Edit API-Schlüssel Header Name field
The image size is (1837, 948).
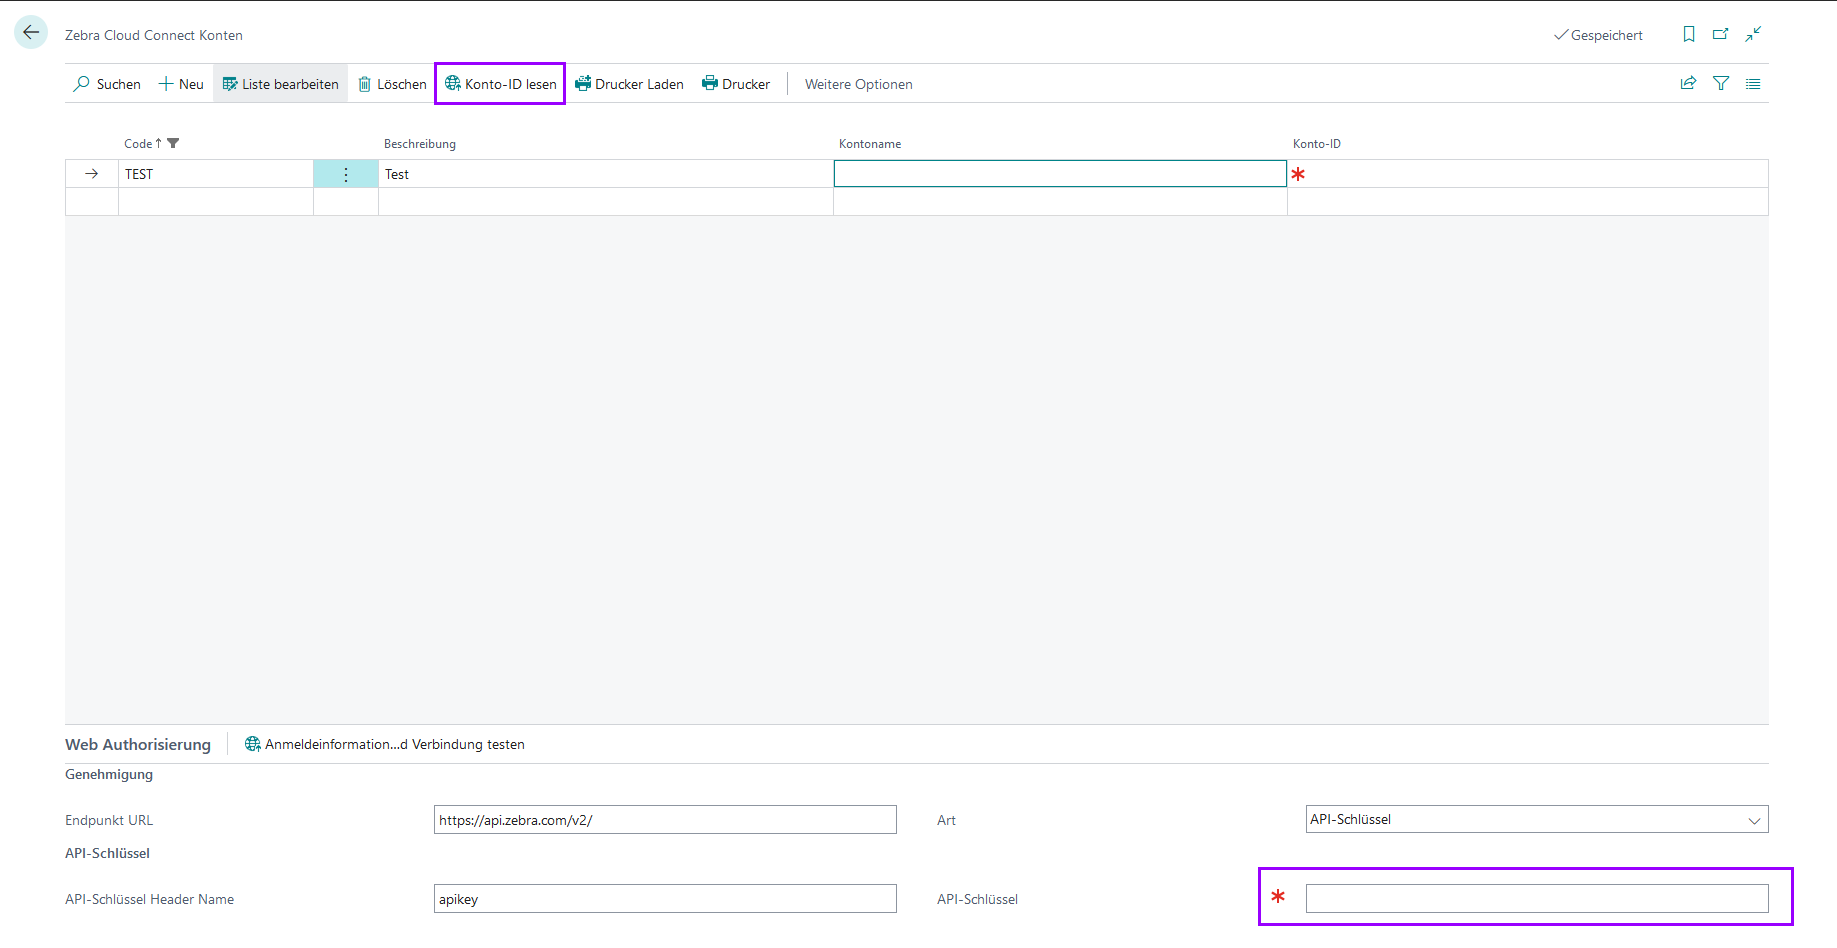665,899
